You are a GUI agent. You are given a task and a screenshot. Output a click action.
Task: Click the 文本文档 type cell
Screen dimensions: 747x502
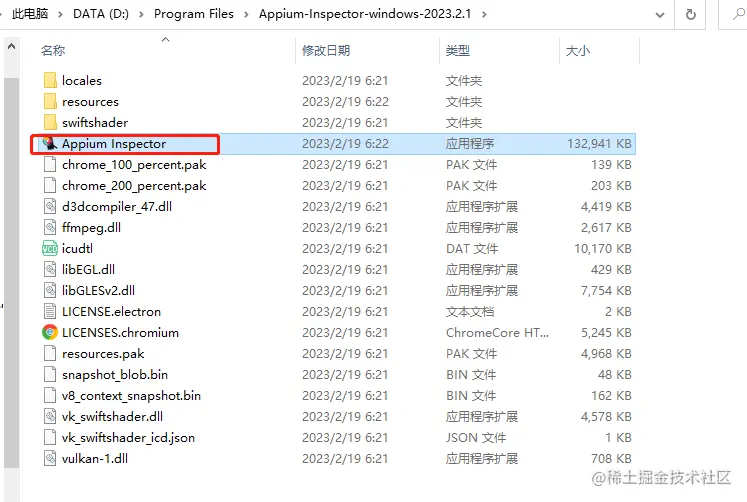pos(470,311)
